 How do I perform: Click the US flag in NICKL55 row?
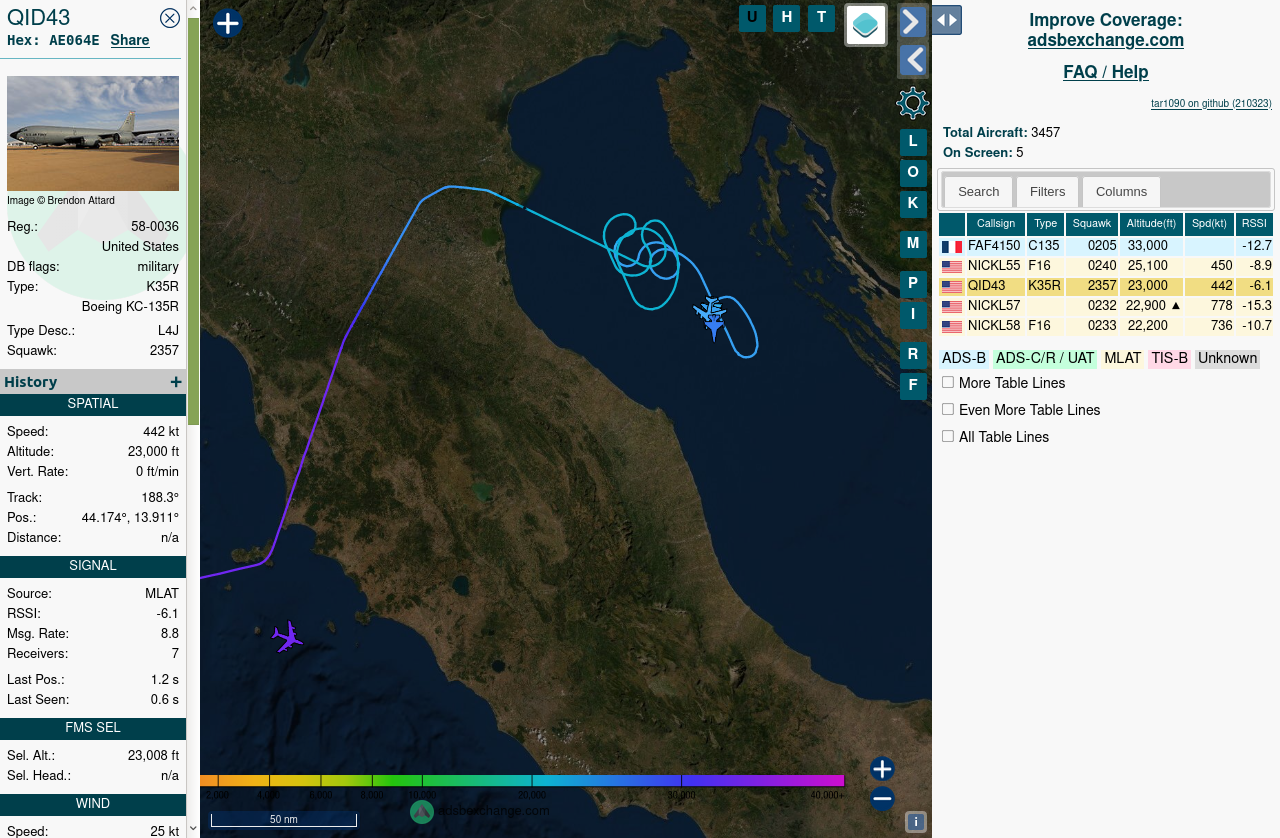coord(952,267)
